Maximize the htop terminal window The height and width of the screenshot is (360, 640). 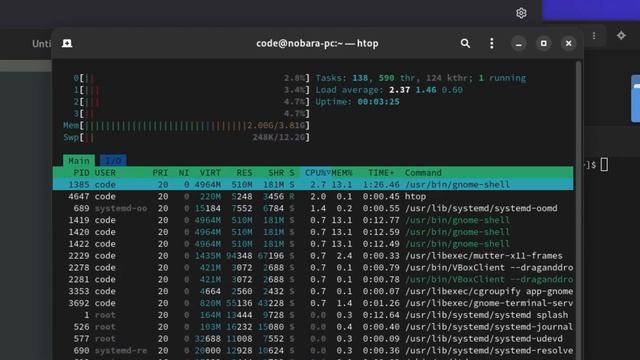pyautogui.click(x=544, y=43)
